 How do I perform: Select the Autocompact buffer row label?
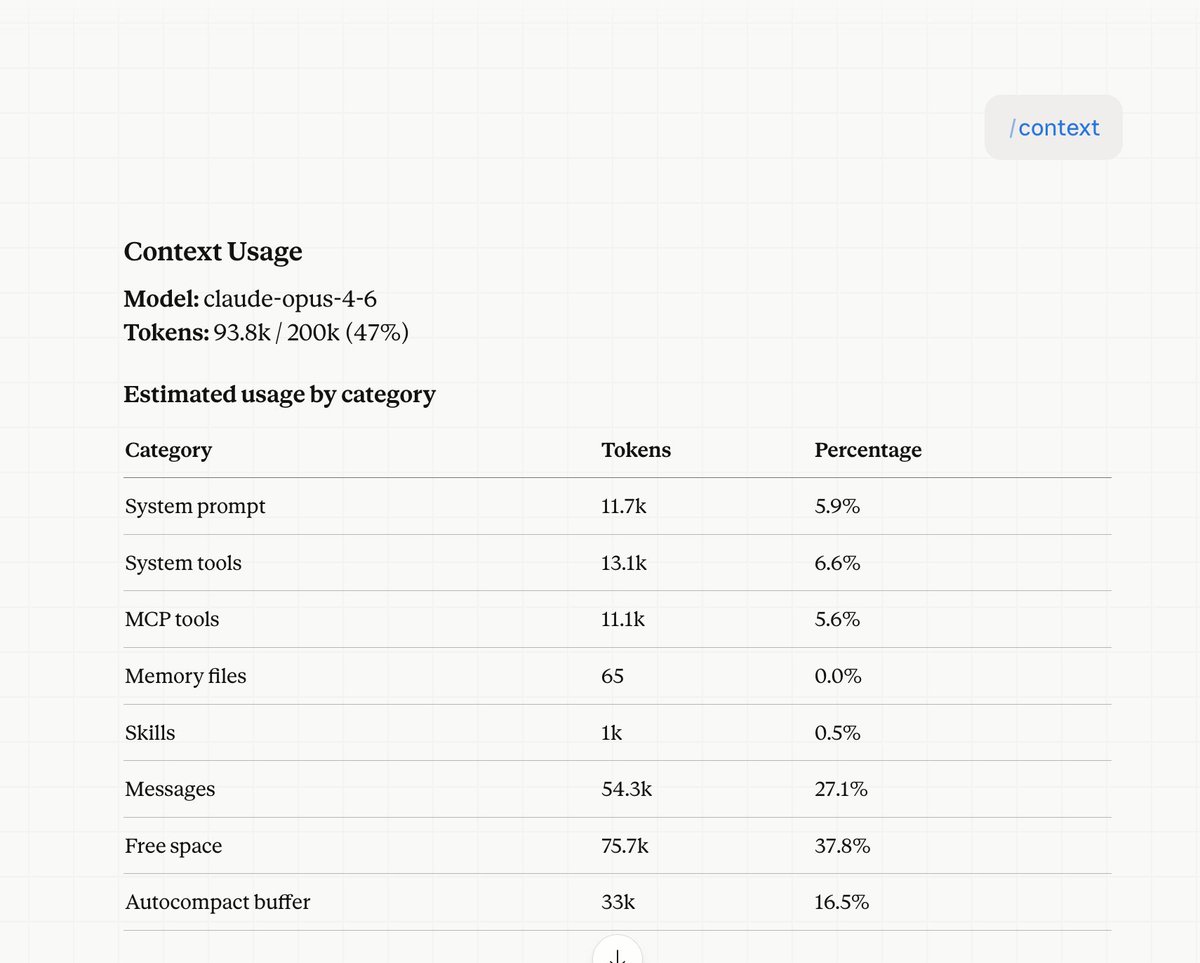[x=217, y=902]
